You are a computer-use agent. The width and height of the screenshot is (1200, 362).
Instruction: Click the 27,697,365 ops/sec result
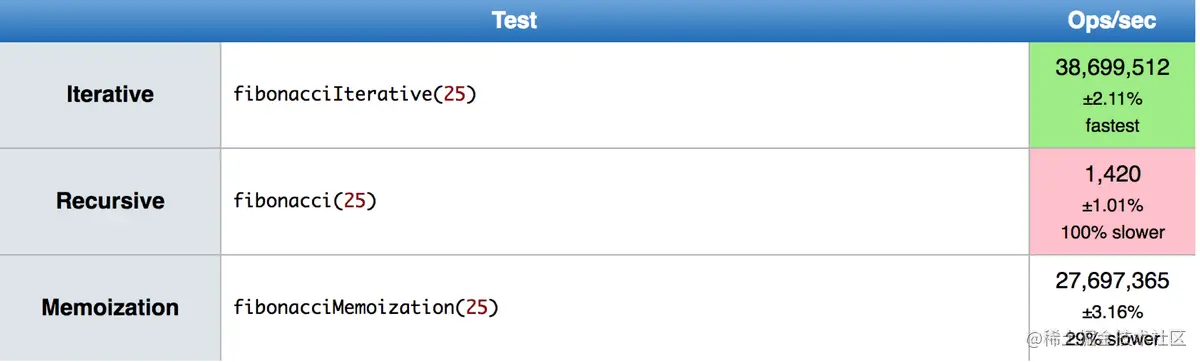coord(1112,281)
